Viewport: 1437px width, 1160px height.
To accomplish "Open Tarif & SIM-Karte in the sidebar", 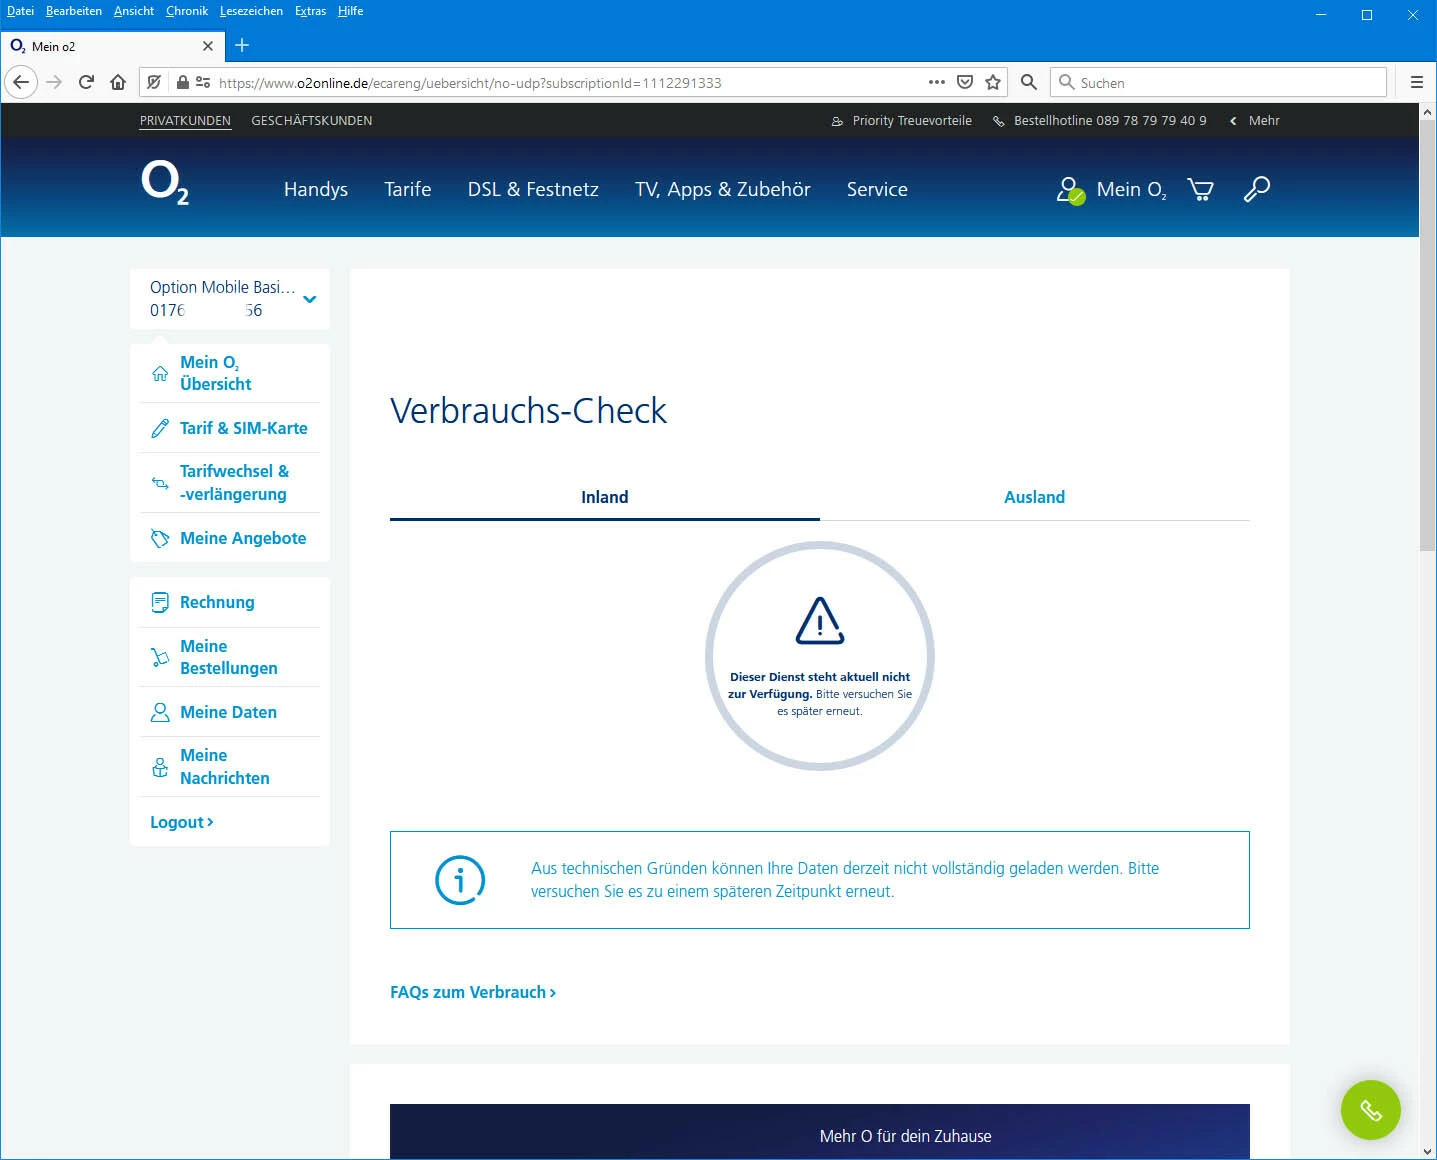I will (x=244, y=428).
